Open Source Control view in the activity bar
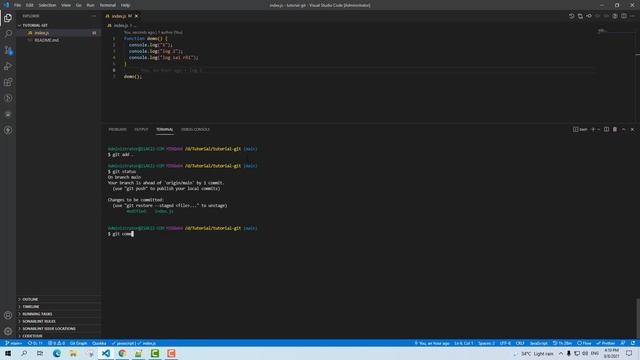 click(x=8, y=50)
